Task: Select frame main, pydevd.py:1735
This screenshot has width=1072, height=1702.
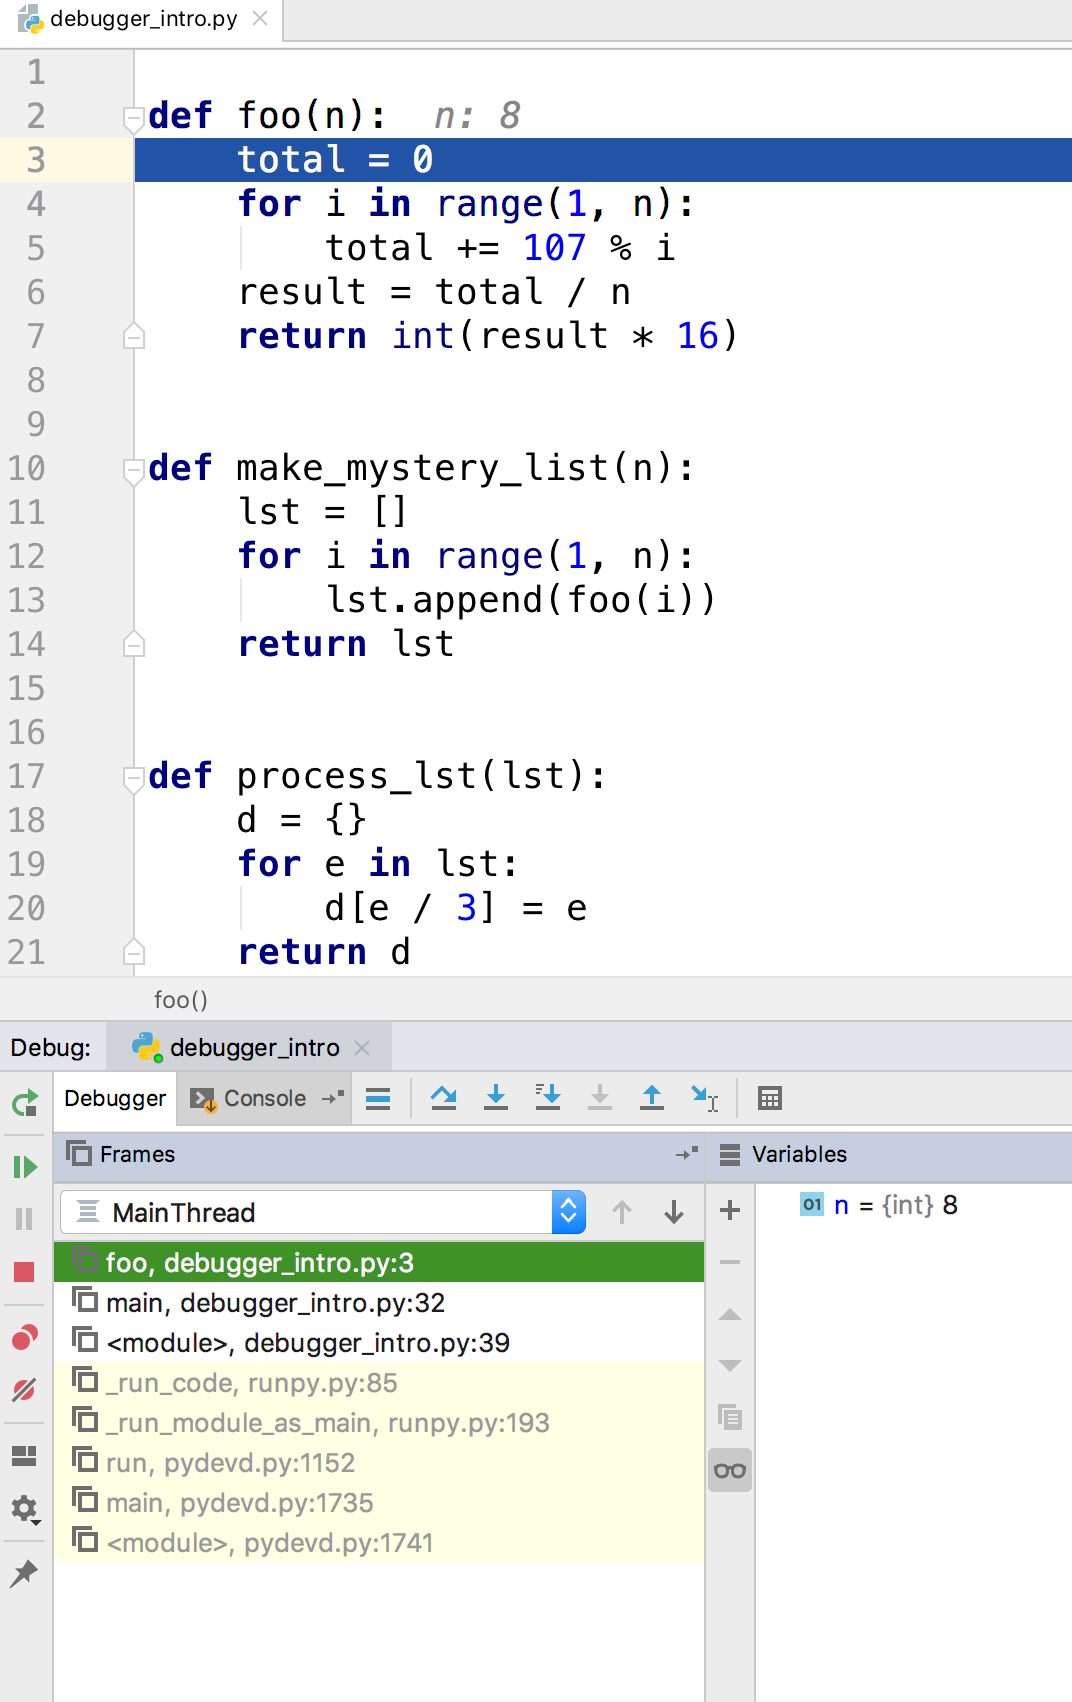Action: point(379,1502)
